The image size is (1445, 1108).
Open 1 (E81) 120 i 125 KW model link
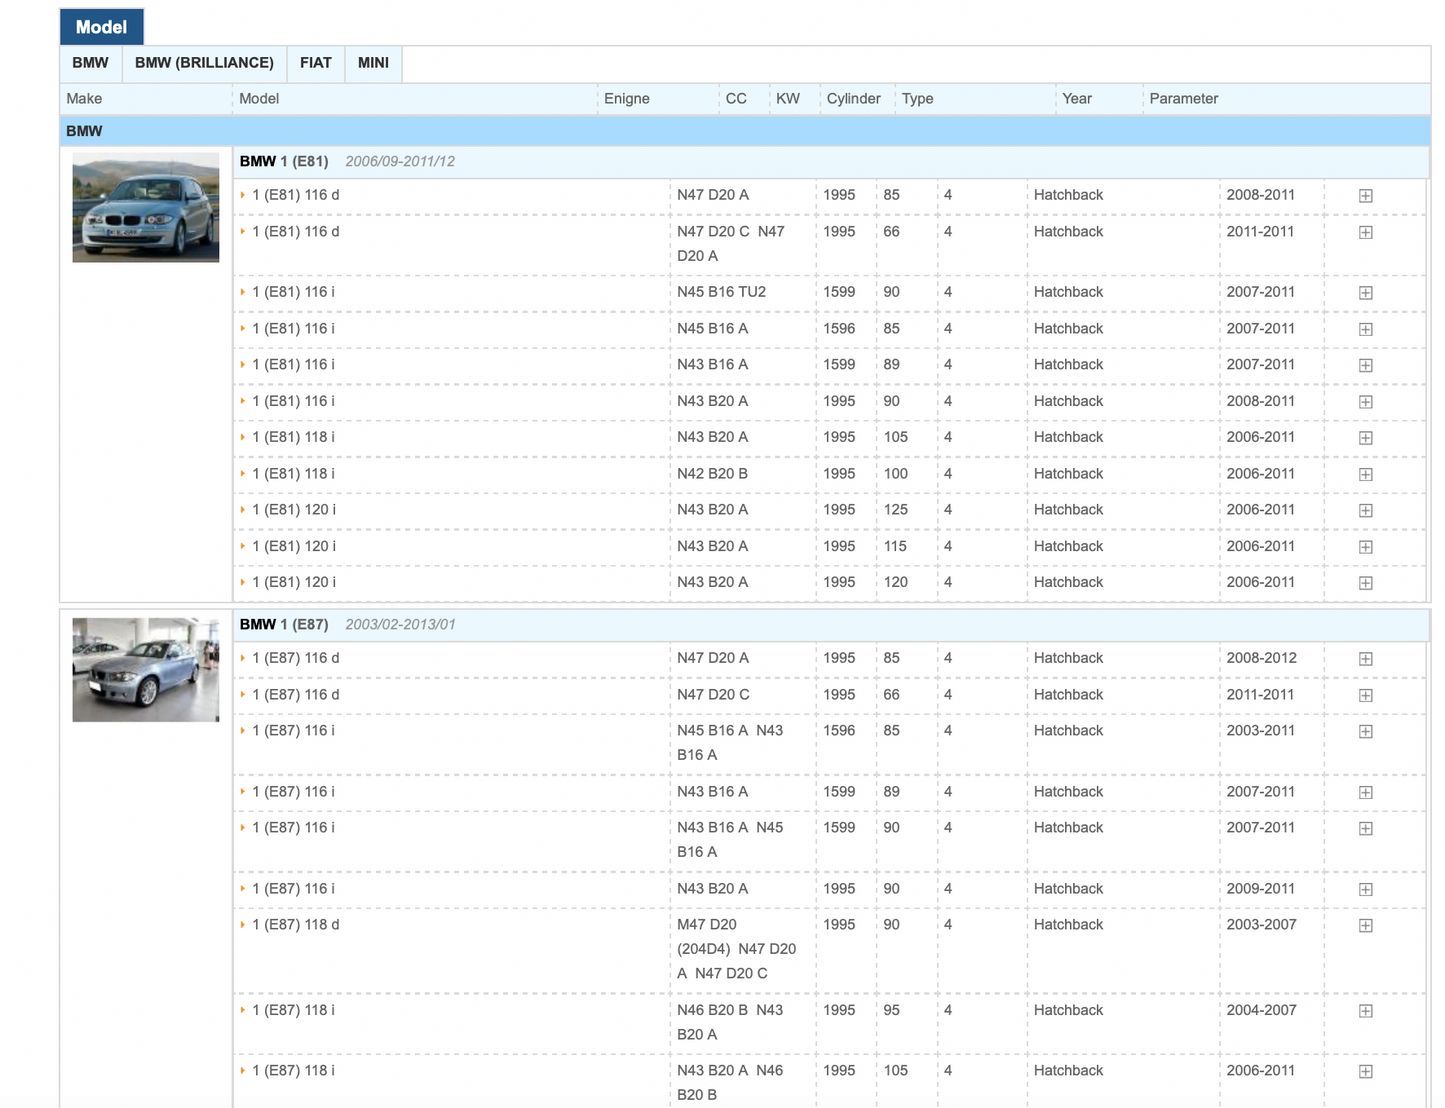click(x=293, y=510)
